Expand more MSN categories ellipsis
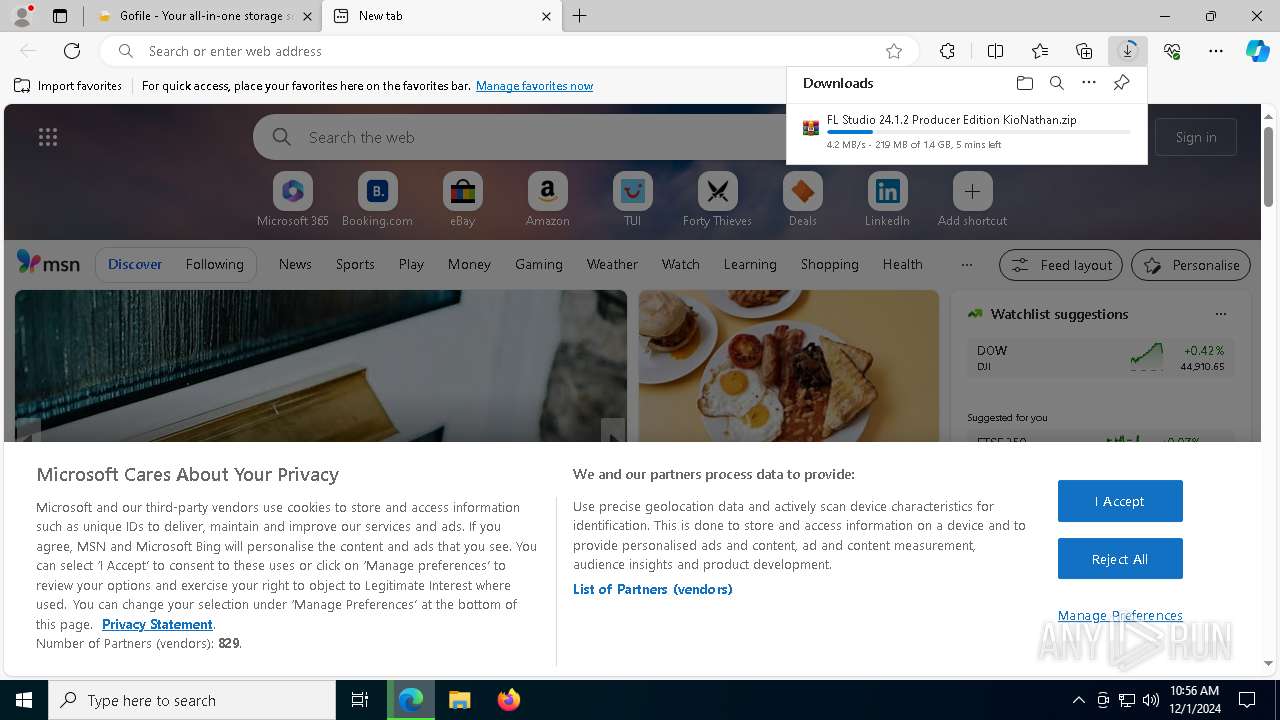Screen dimensions: 1280x720 (966, 265)
